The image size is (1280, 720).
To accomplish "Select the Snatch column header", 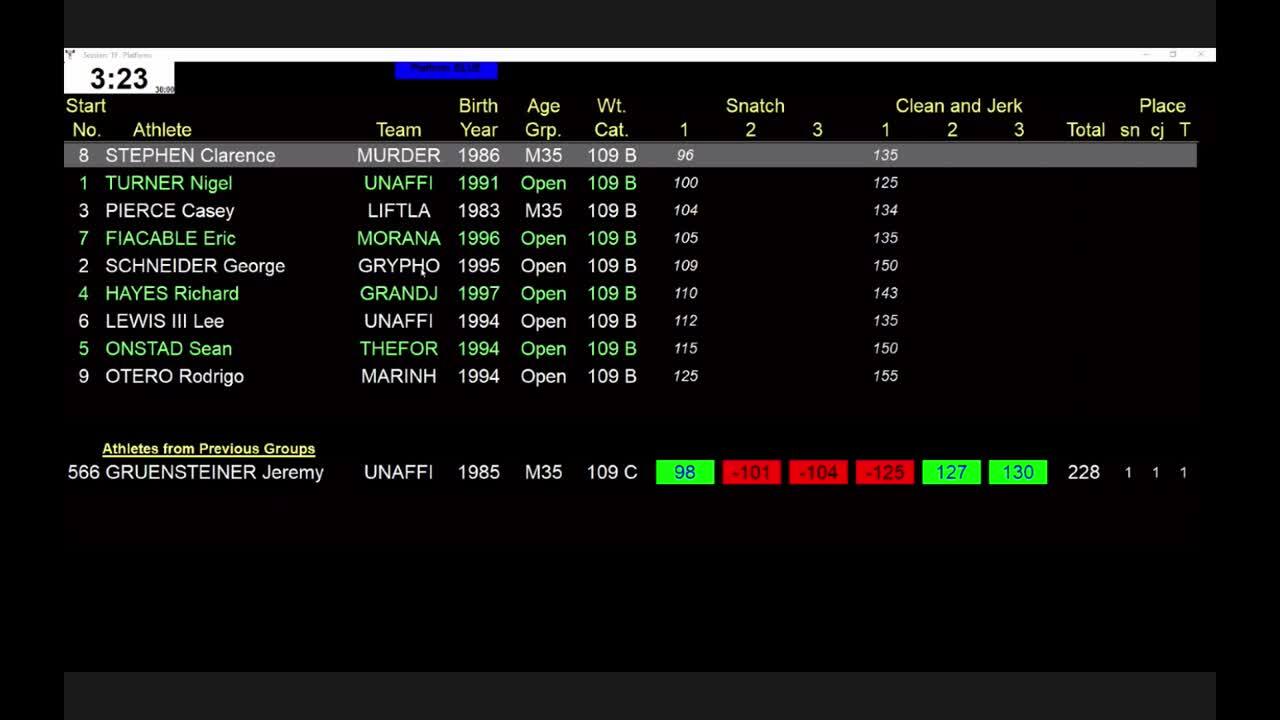I will tap(754, 105).
